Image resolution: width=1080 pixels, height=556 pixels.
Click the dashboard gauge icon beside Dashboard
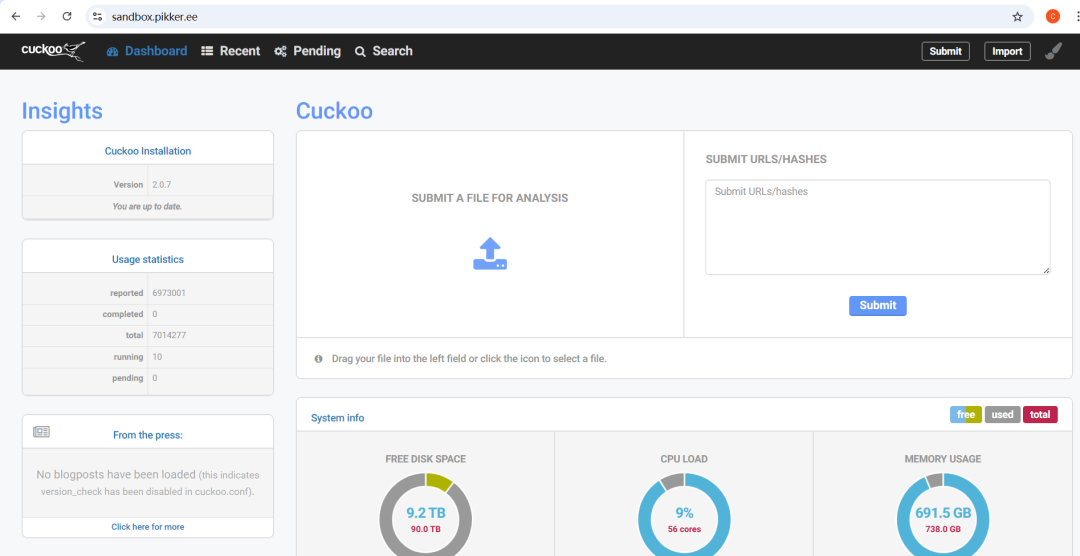point(113,52)
